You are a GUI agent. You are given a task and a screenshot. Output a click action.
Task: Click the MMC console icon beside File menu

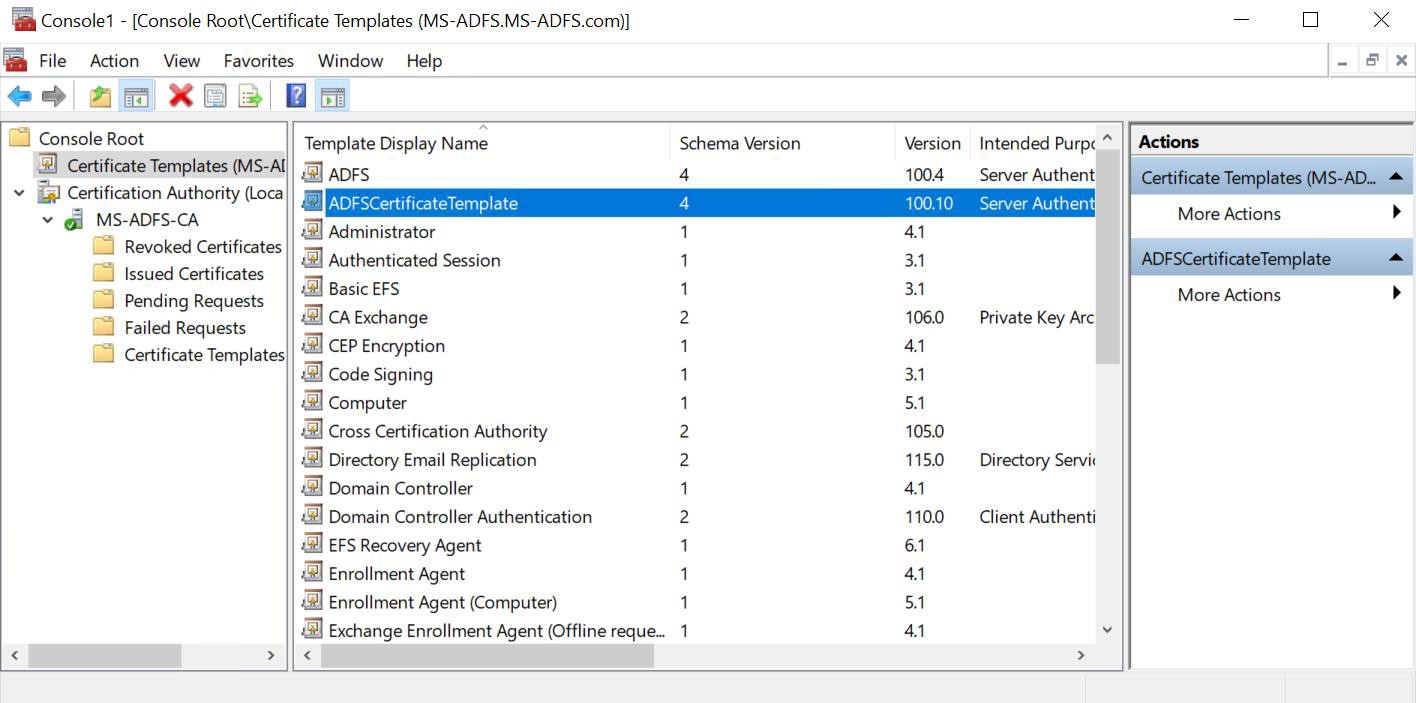click(16, 60)
